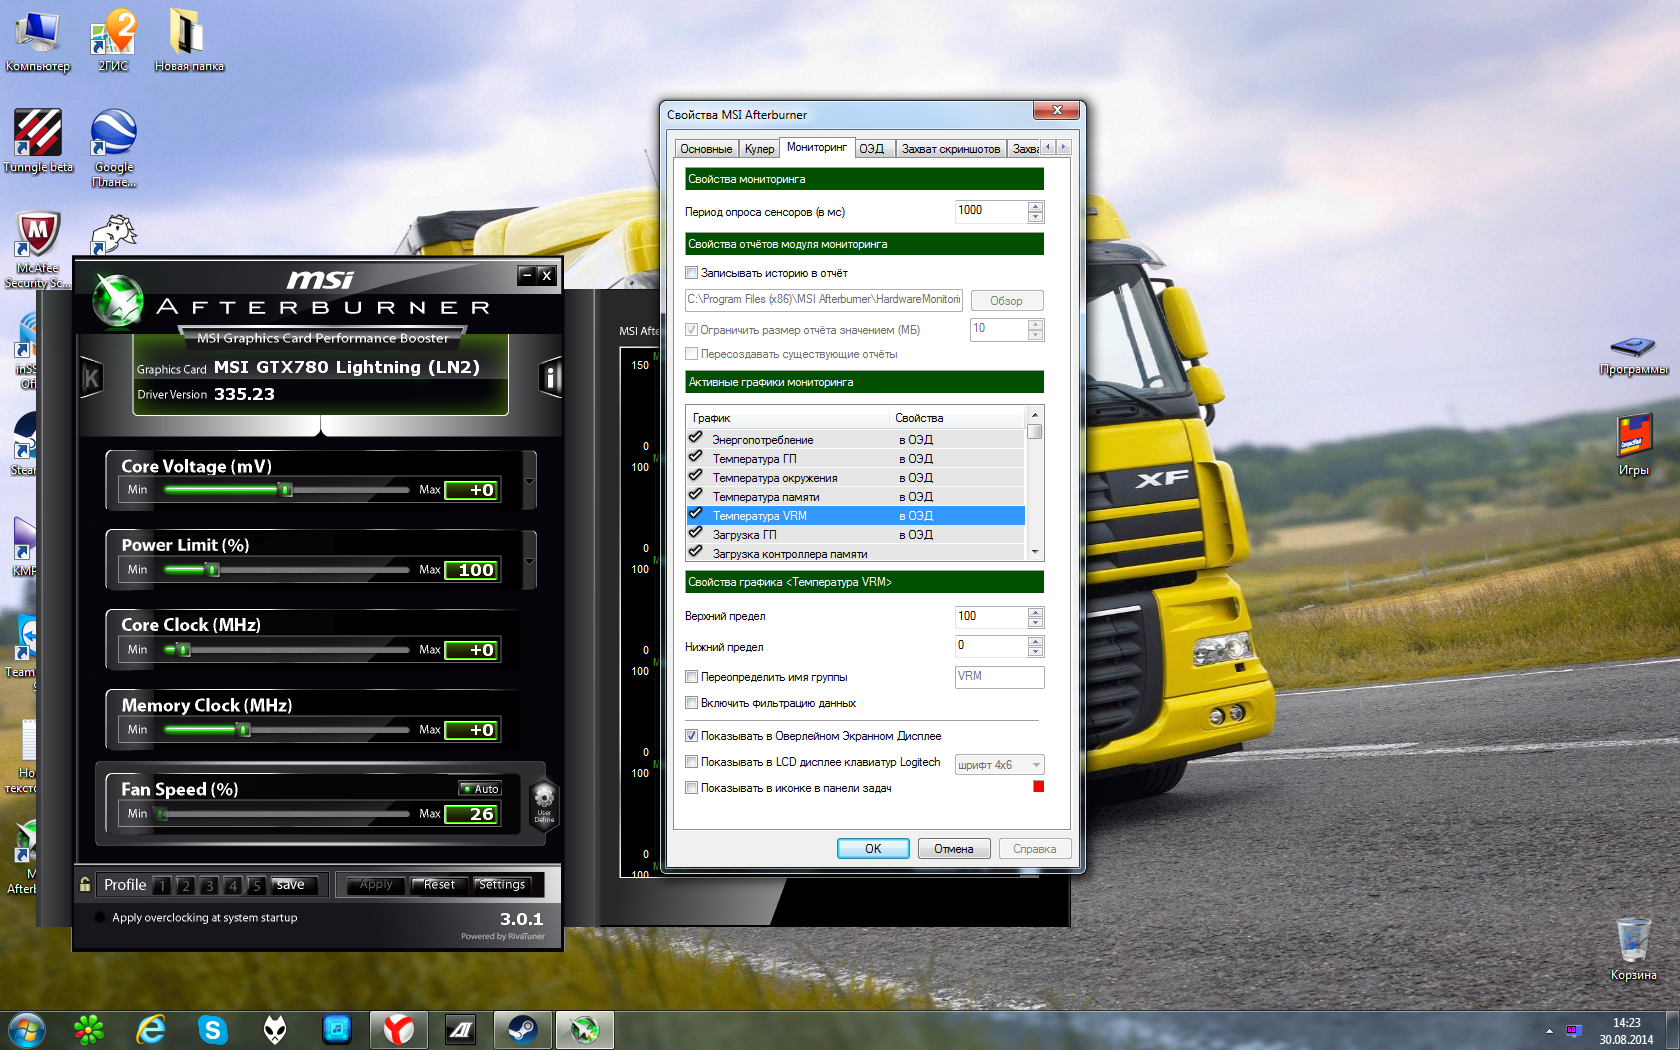This screenshot has height=1050, width=1680.
Task: Open the ОЭД tab
Action: point(872,149)
